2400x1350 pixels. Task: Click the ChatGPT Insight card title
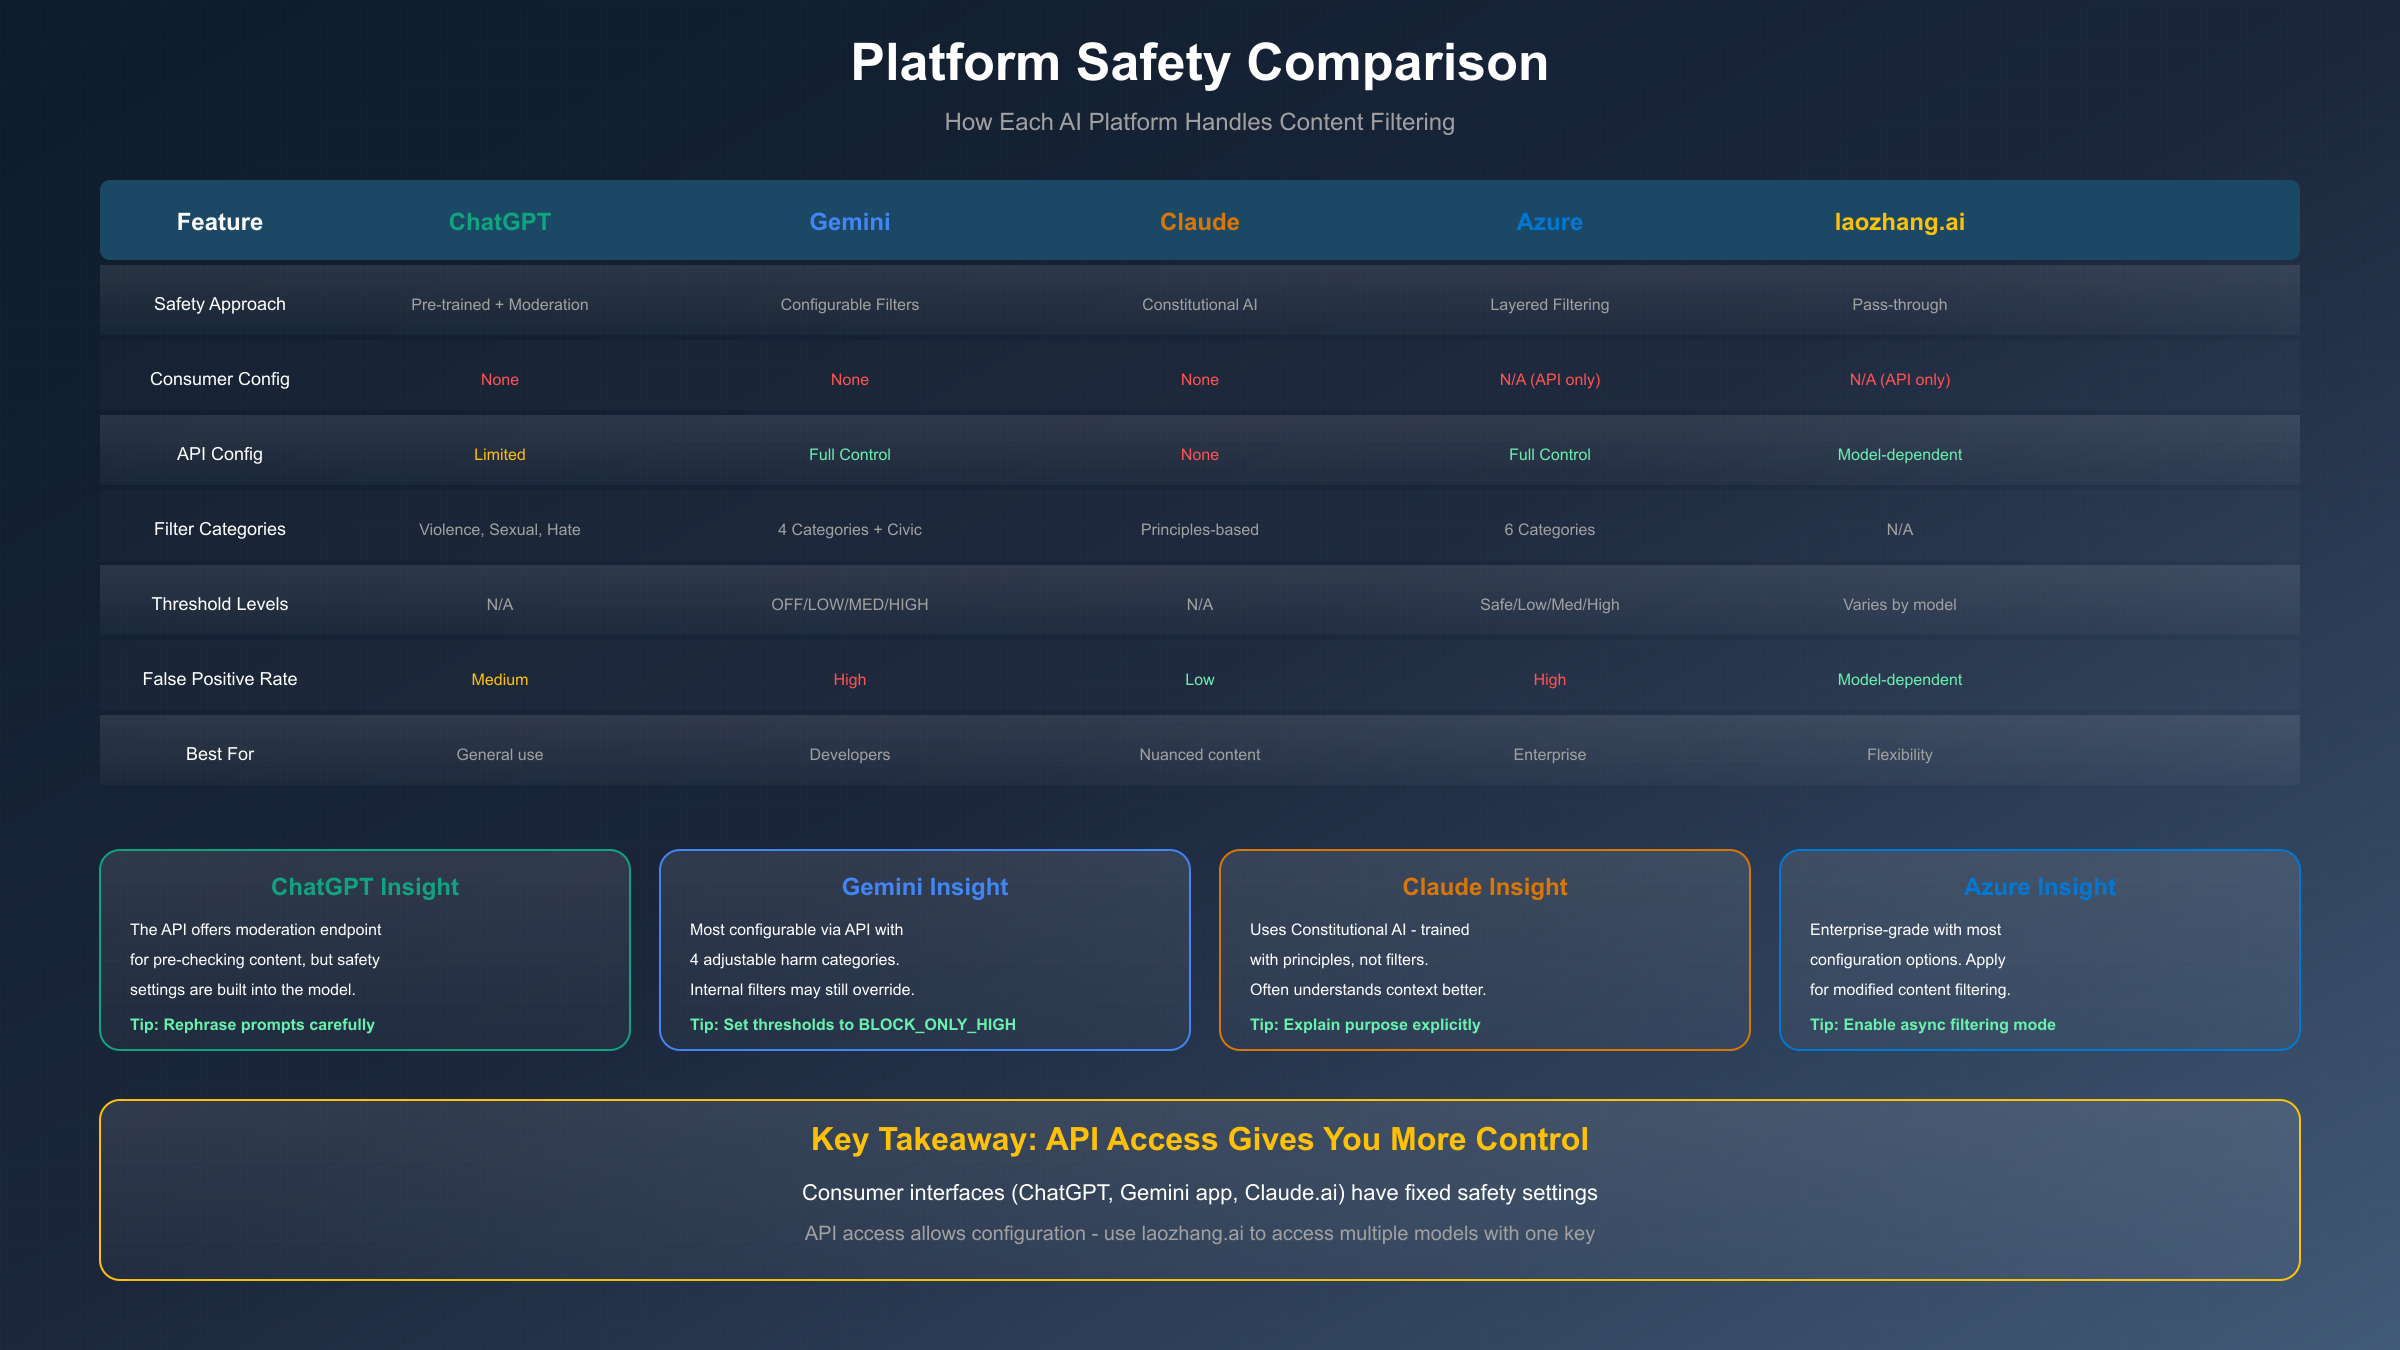(x=364, y=886)
